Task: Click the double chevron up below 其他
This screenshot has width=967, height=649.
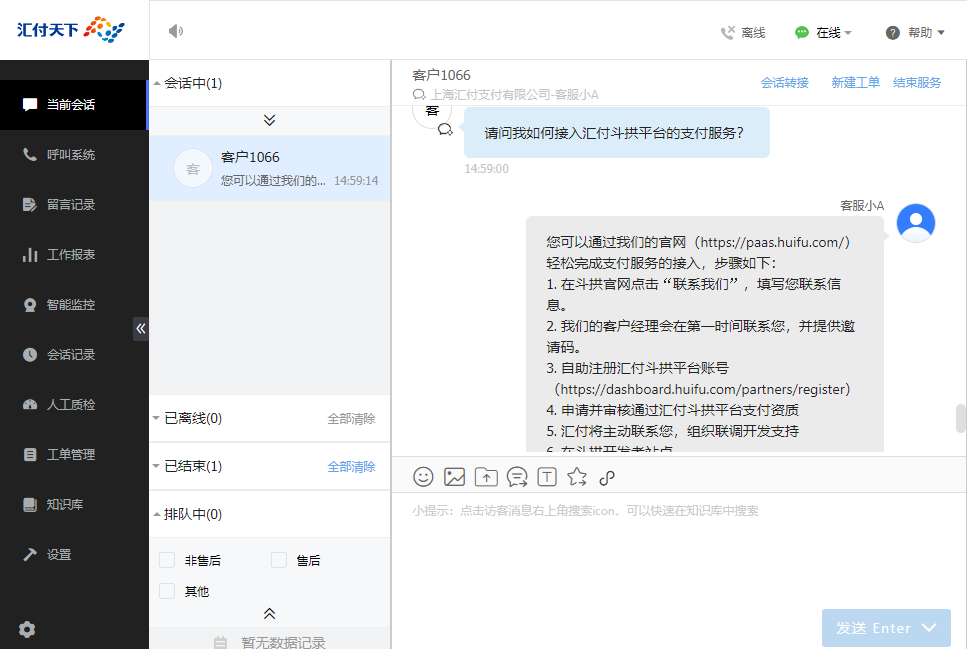Action: click(x=270, y=613)
